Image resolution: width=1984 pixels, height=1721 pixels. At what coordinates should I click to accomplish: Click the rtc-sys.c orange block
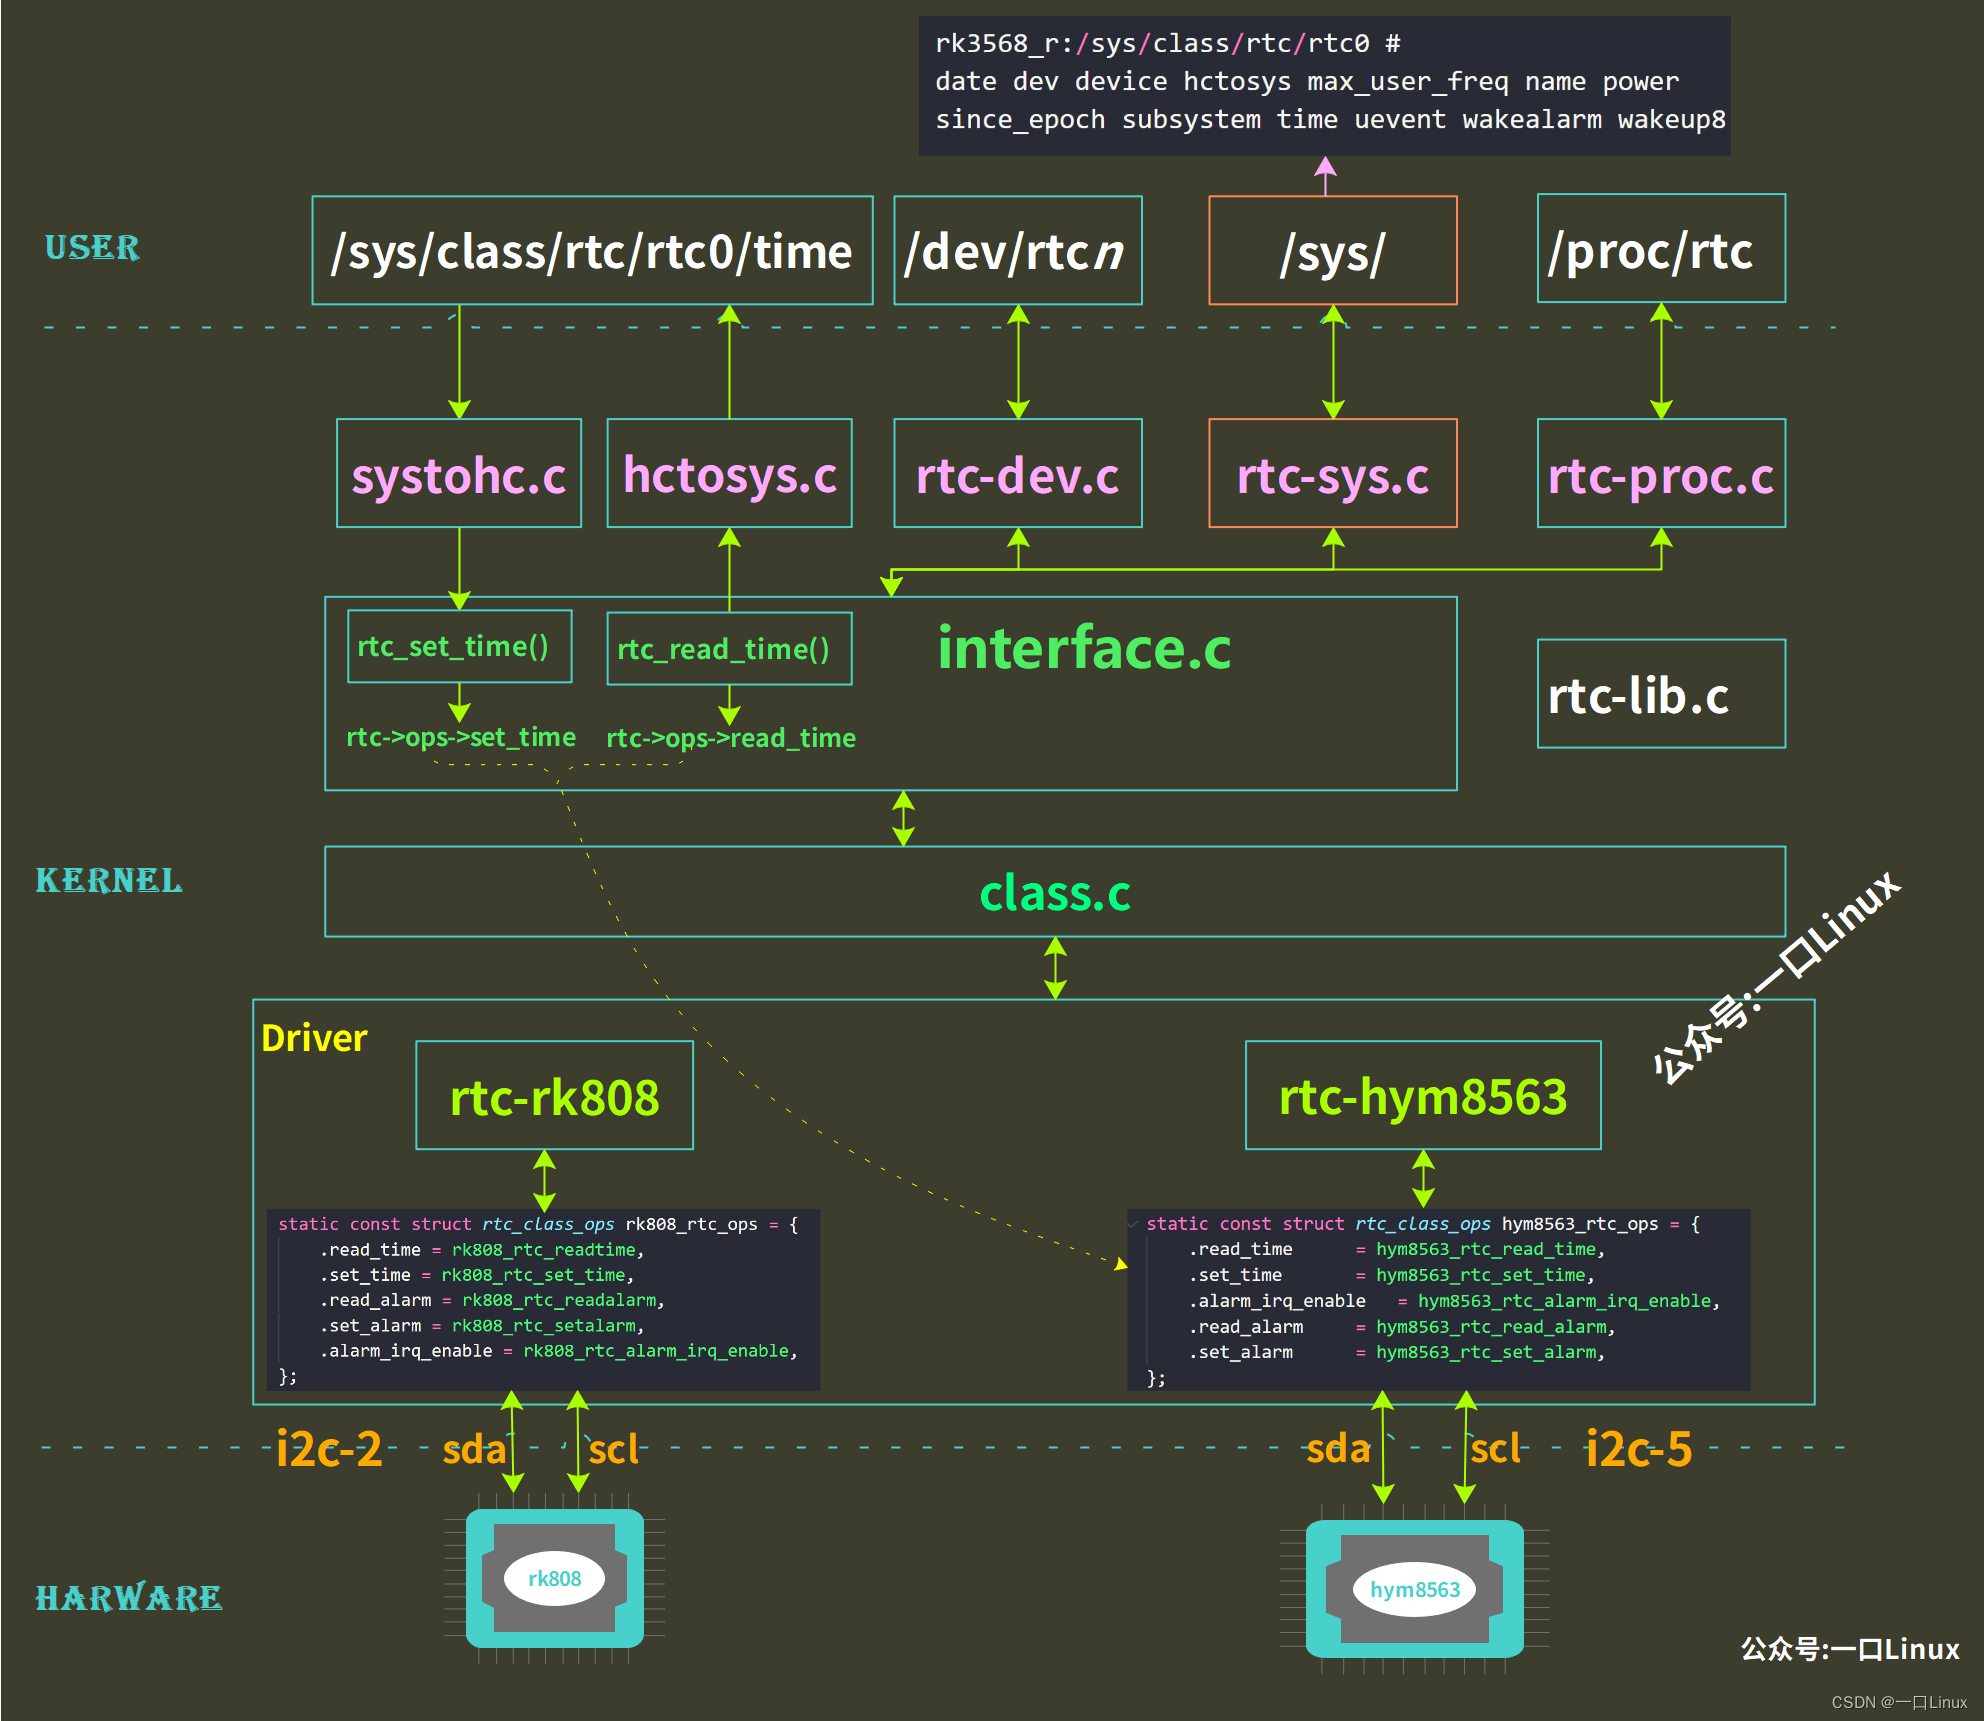(1332, 473)
